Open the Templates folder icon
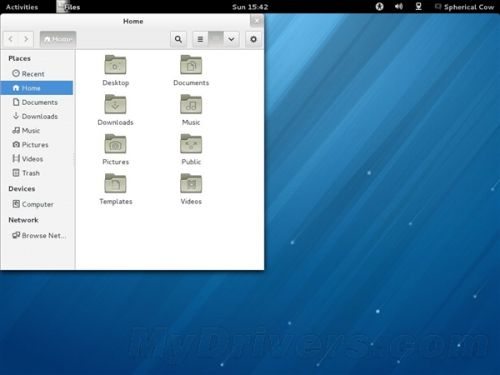The image size is (500, 375). (x=115, y=183)
